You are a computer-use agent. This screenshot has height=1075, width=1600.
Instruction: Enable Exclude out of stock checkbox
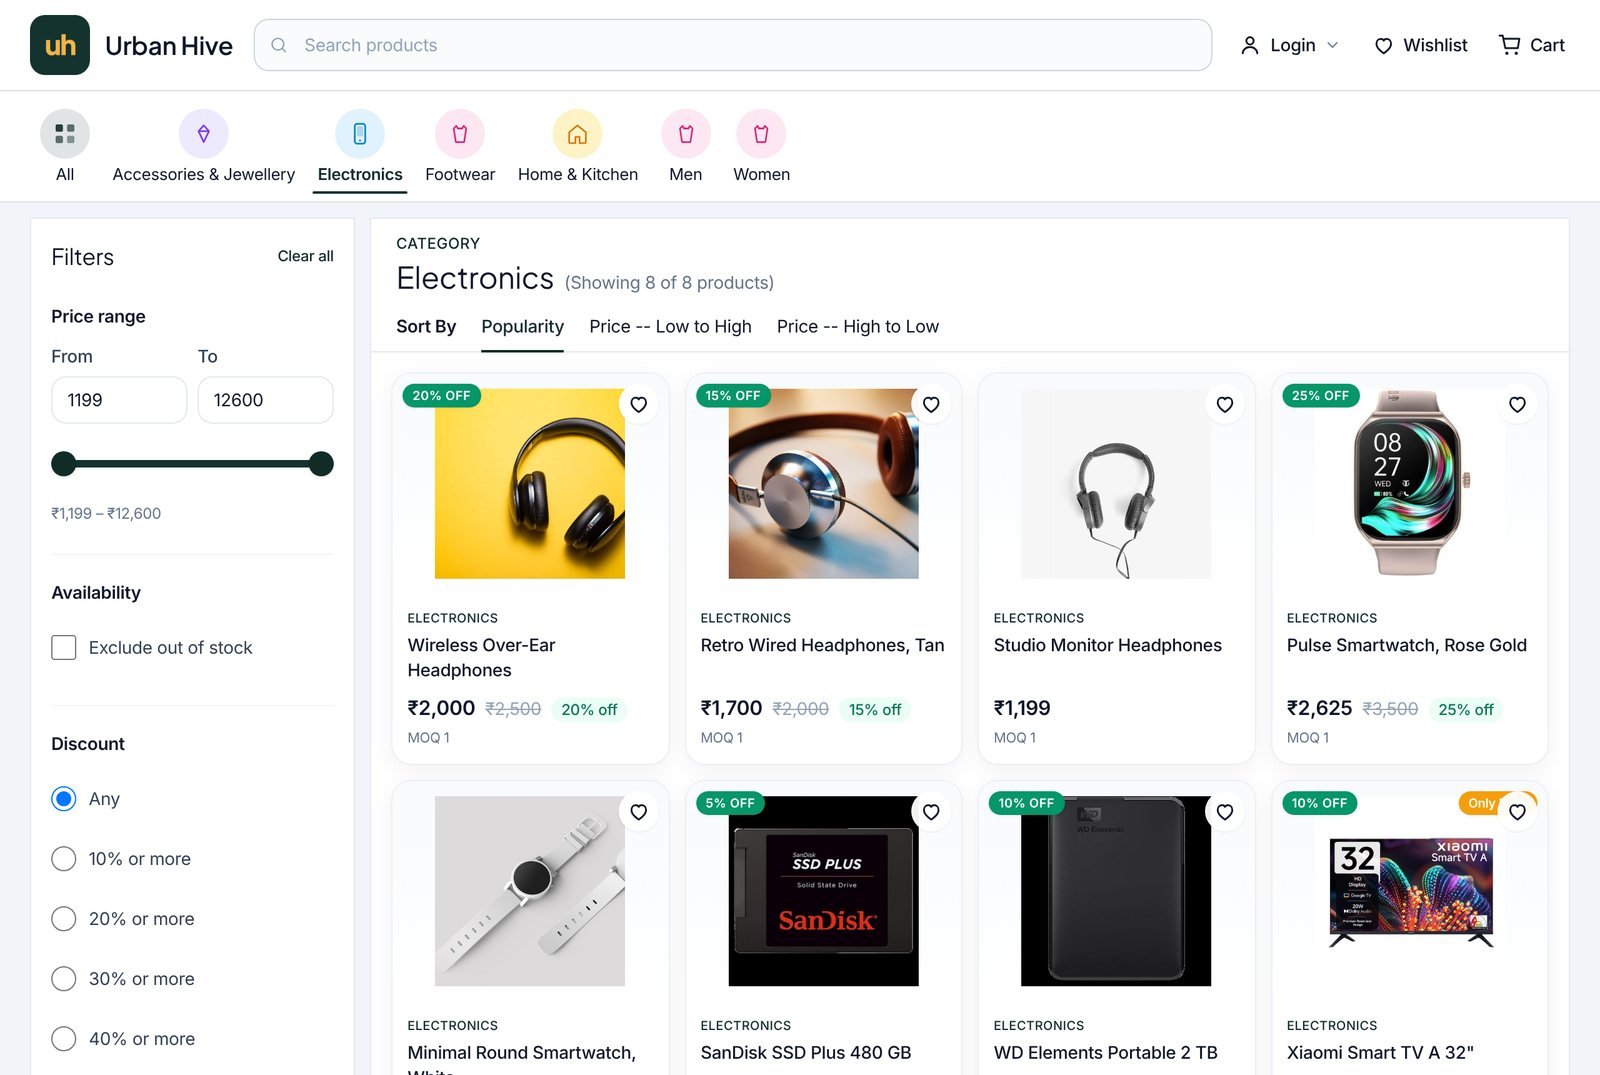tap(64, 647)
